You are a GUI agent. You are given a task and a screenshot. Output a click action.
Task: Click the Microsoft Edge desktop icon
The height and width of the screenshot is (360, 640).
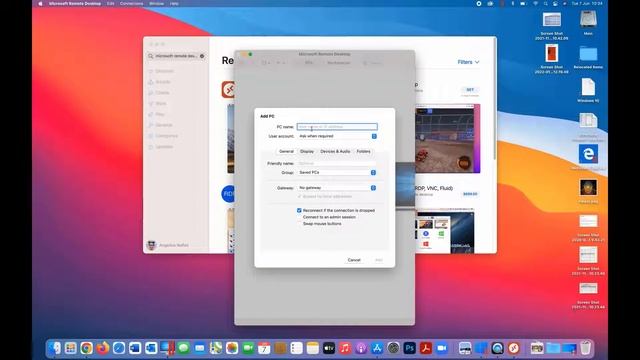coord(588,154)
